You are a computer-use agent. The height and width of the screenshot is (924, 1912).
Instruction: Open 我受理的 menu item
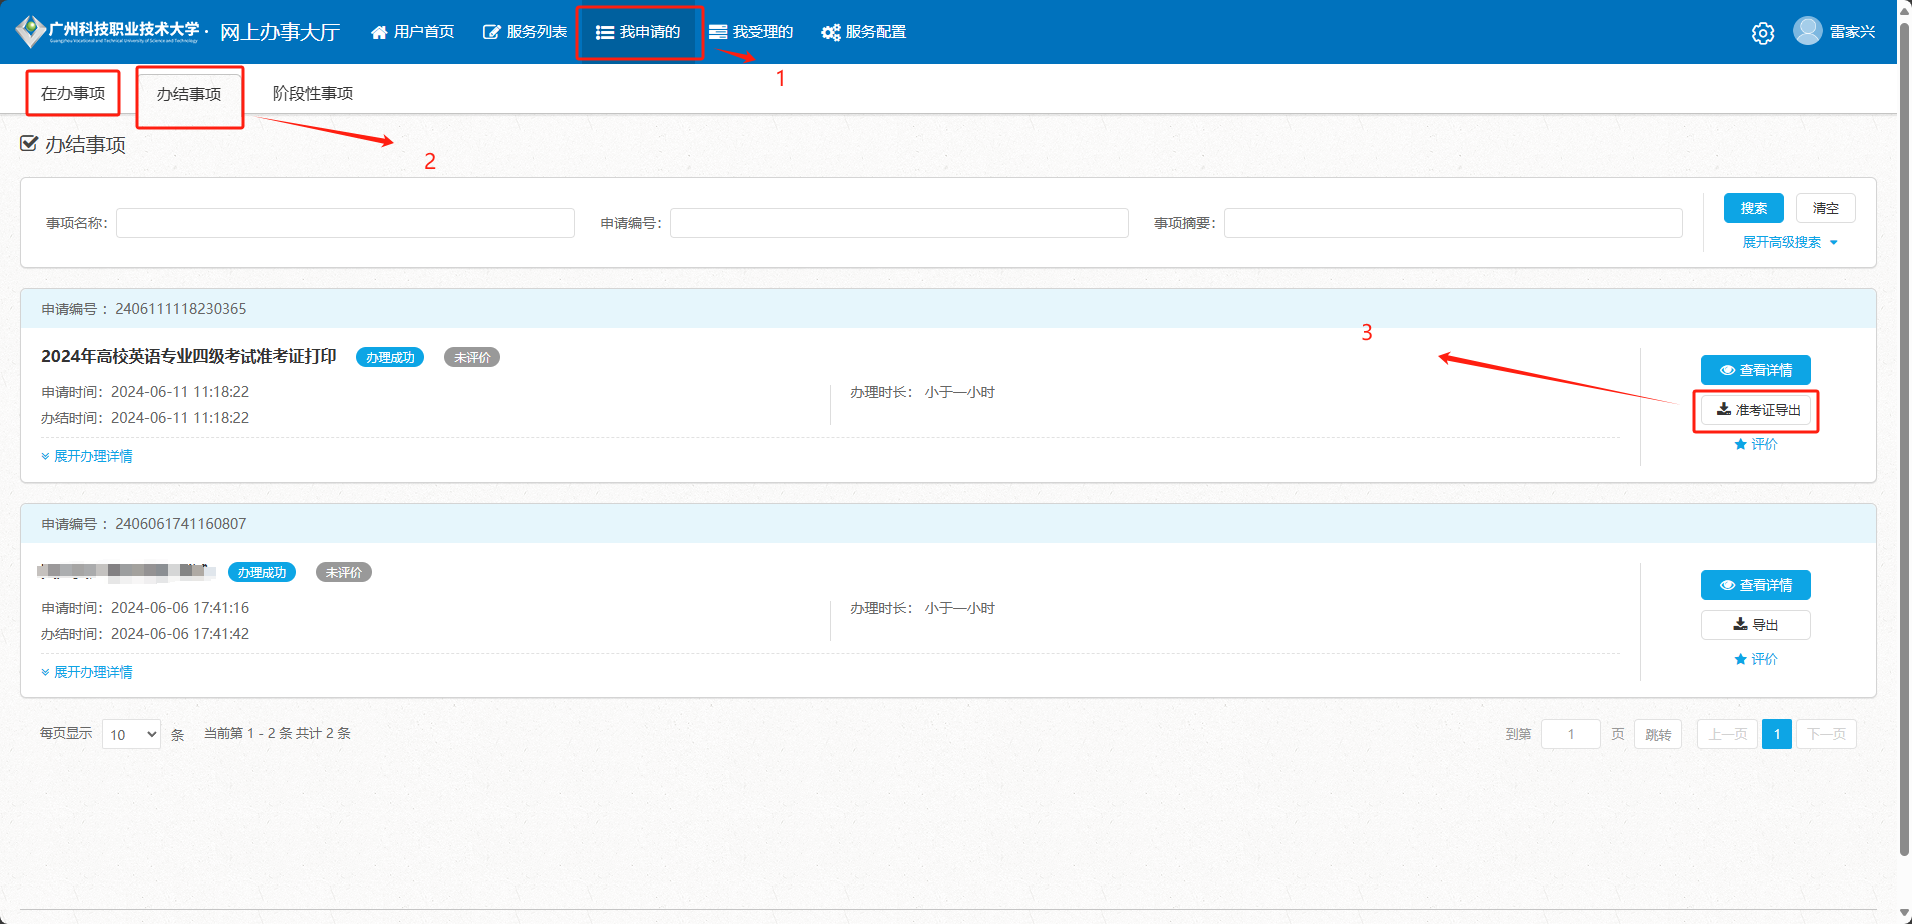click(x=751, y=32)
